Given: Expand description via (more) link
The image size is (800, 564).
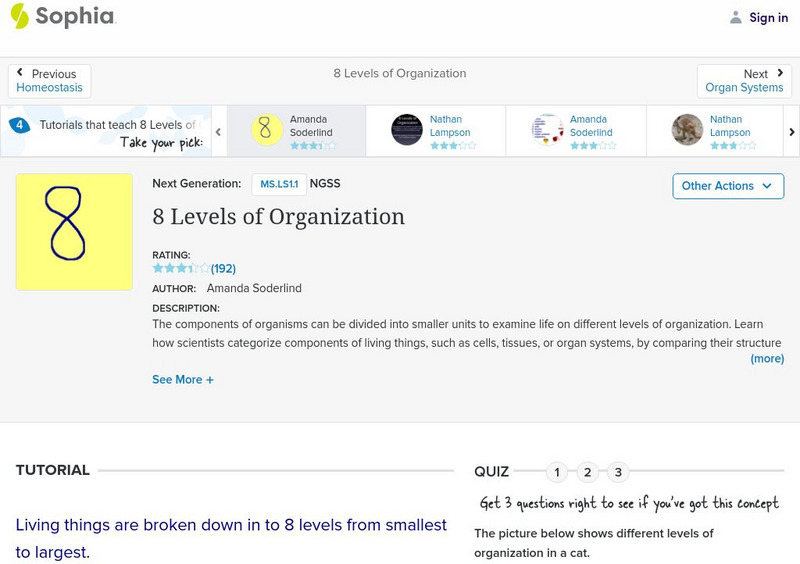Looking at the screenshot, I should pyautogui.click(x=767, y=358).
